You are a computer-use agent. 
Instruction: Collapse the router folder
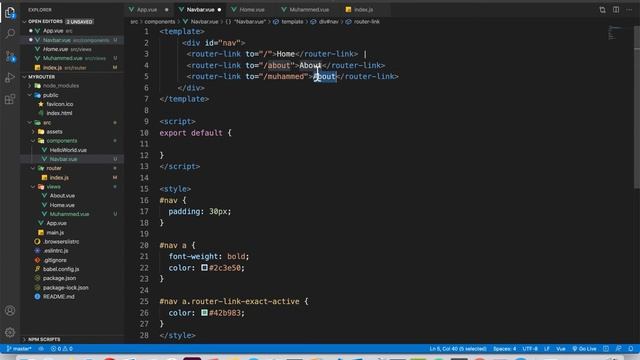53,168
